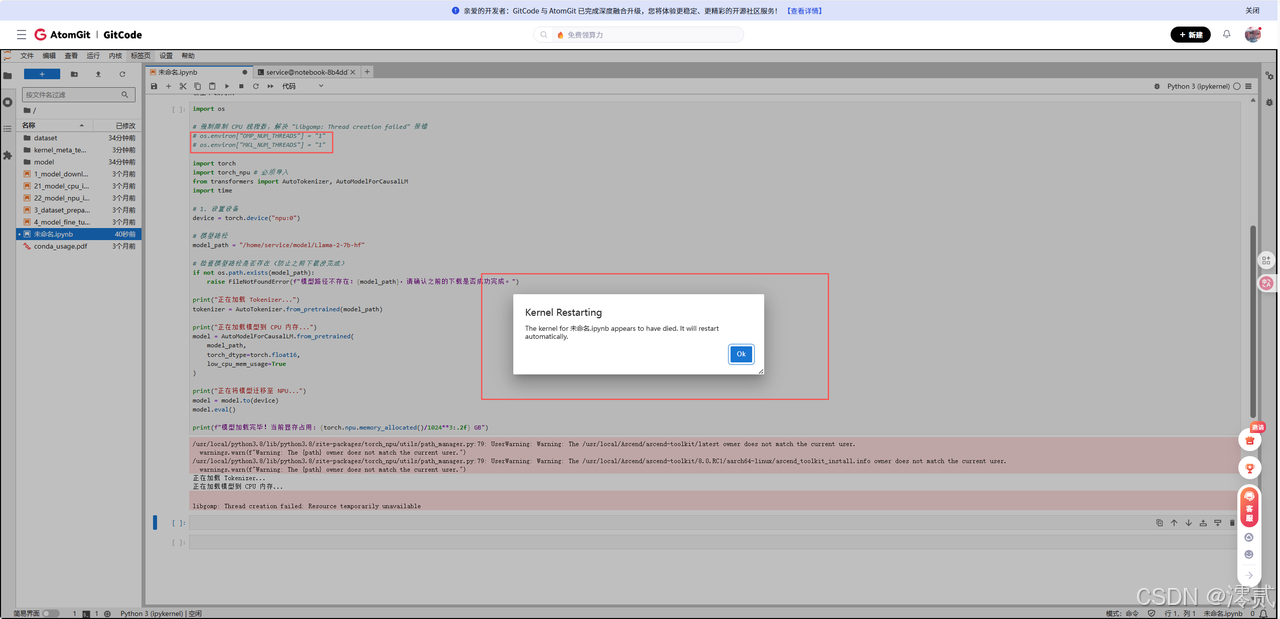Select 1_model_downl... notebook file
This screenshot has height=619, width=1280.
click(80, 174)
